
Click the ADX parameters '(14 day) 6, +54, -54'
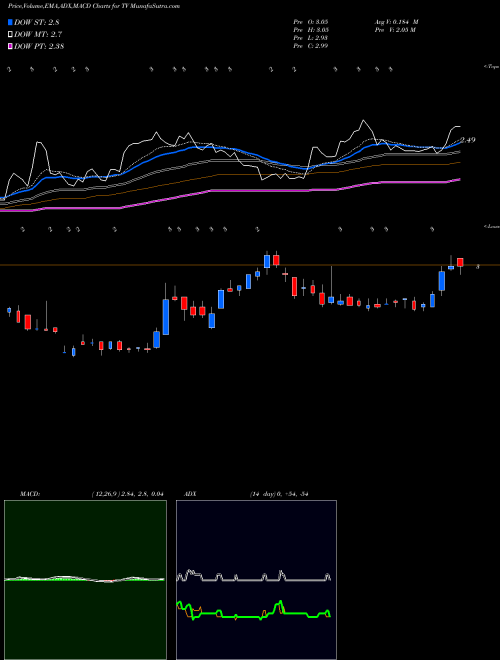pos(279,494)
